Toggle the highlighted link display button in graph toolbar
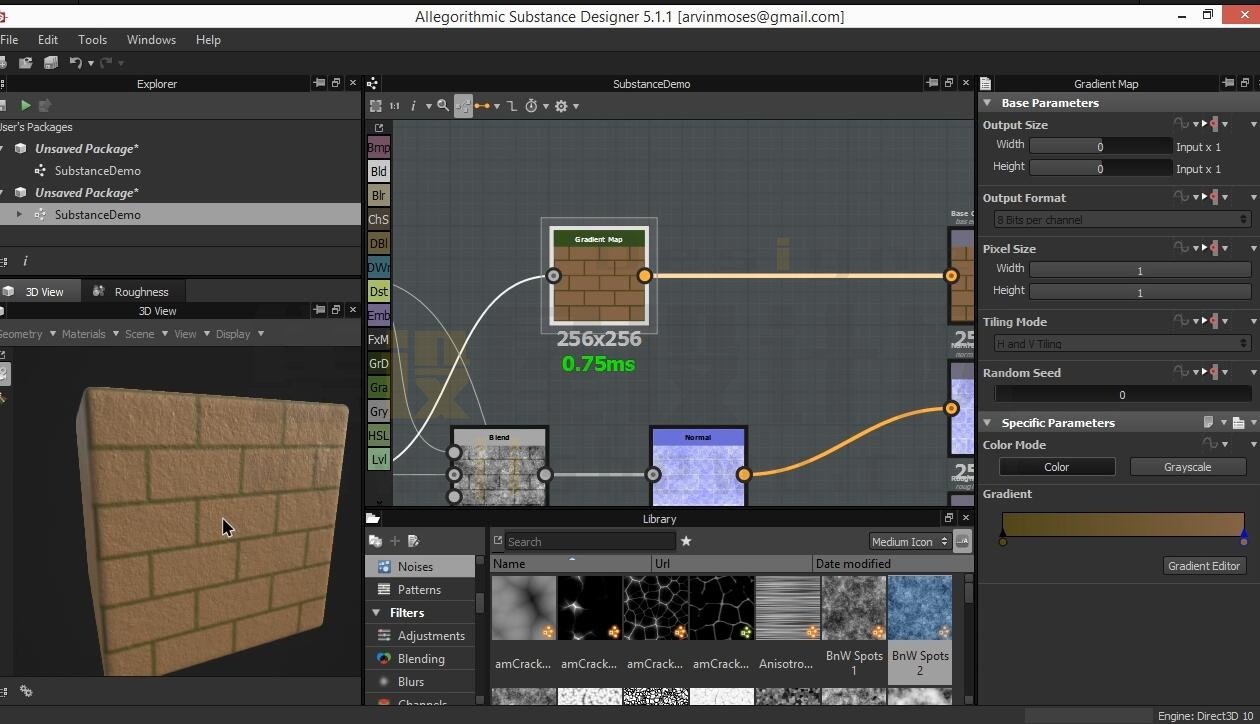1260x724 pixels. pos(463,105)
